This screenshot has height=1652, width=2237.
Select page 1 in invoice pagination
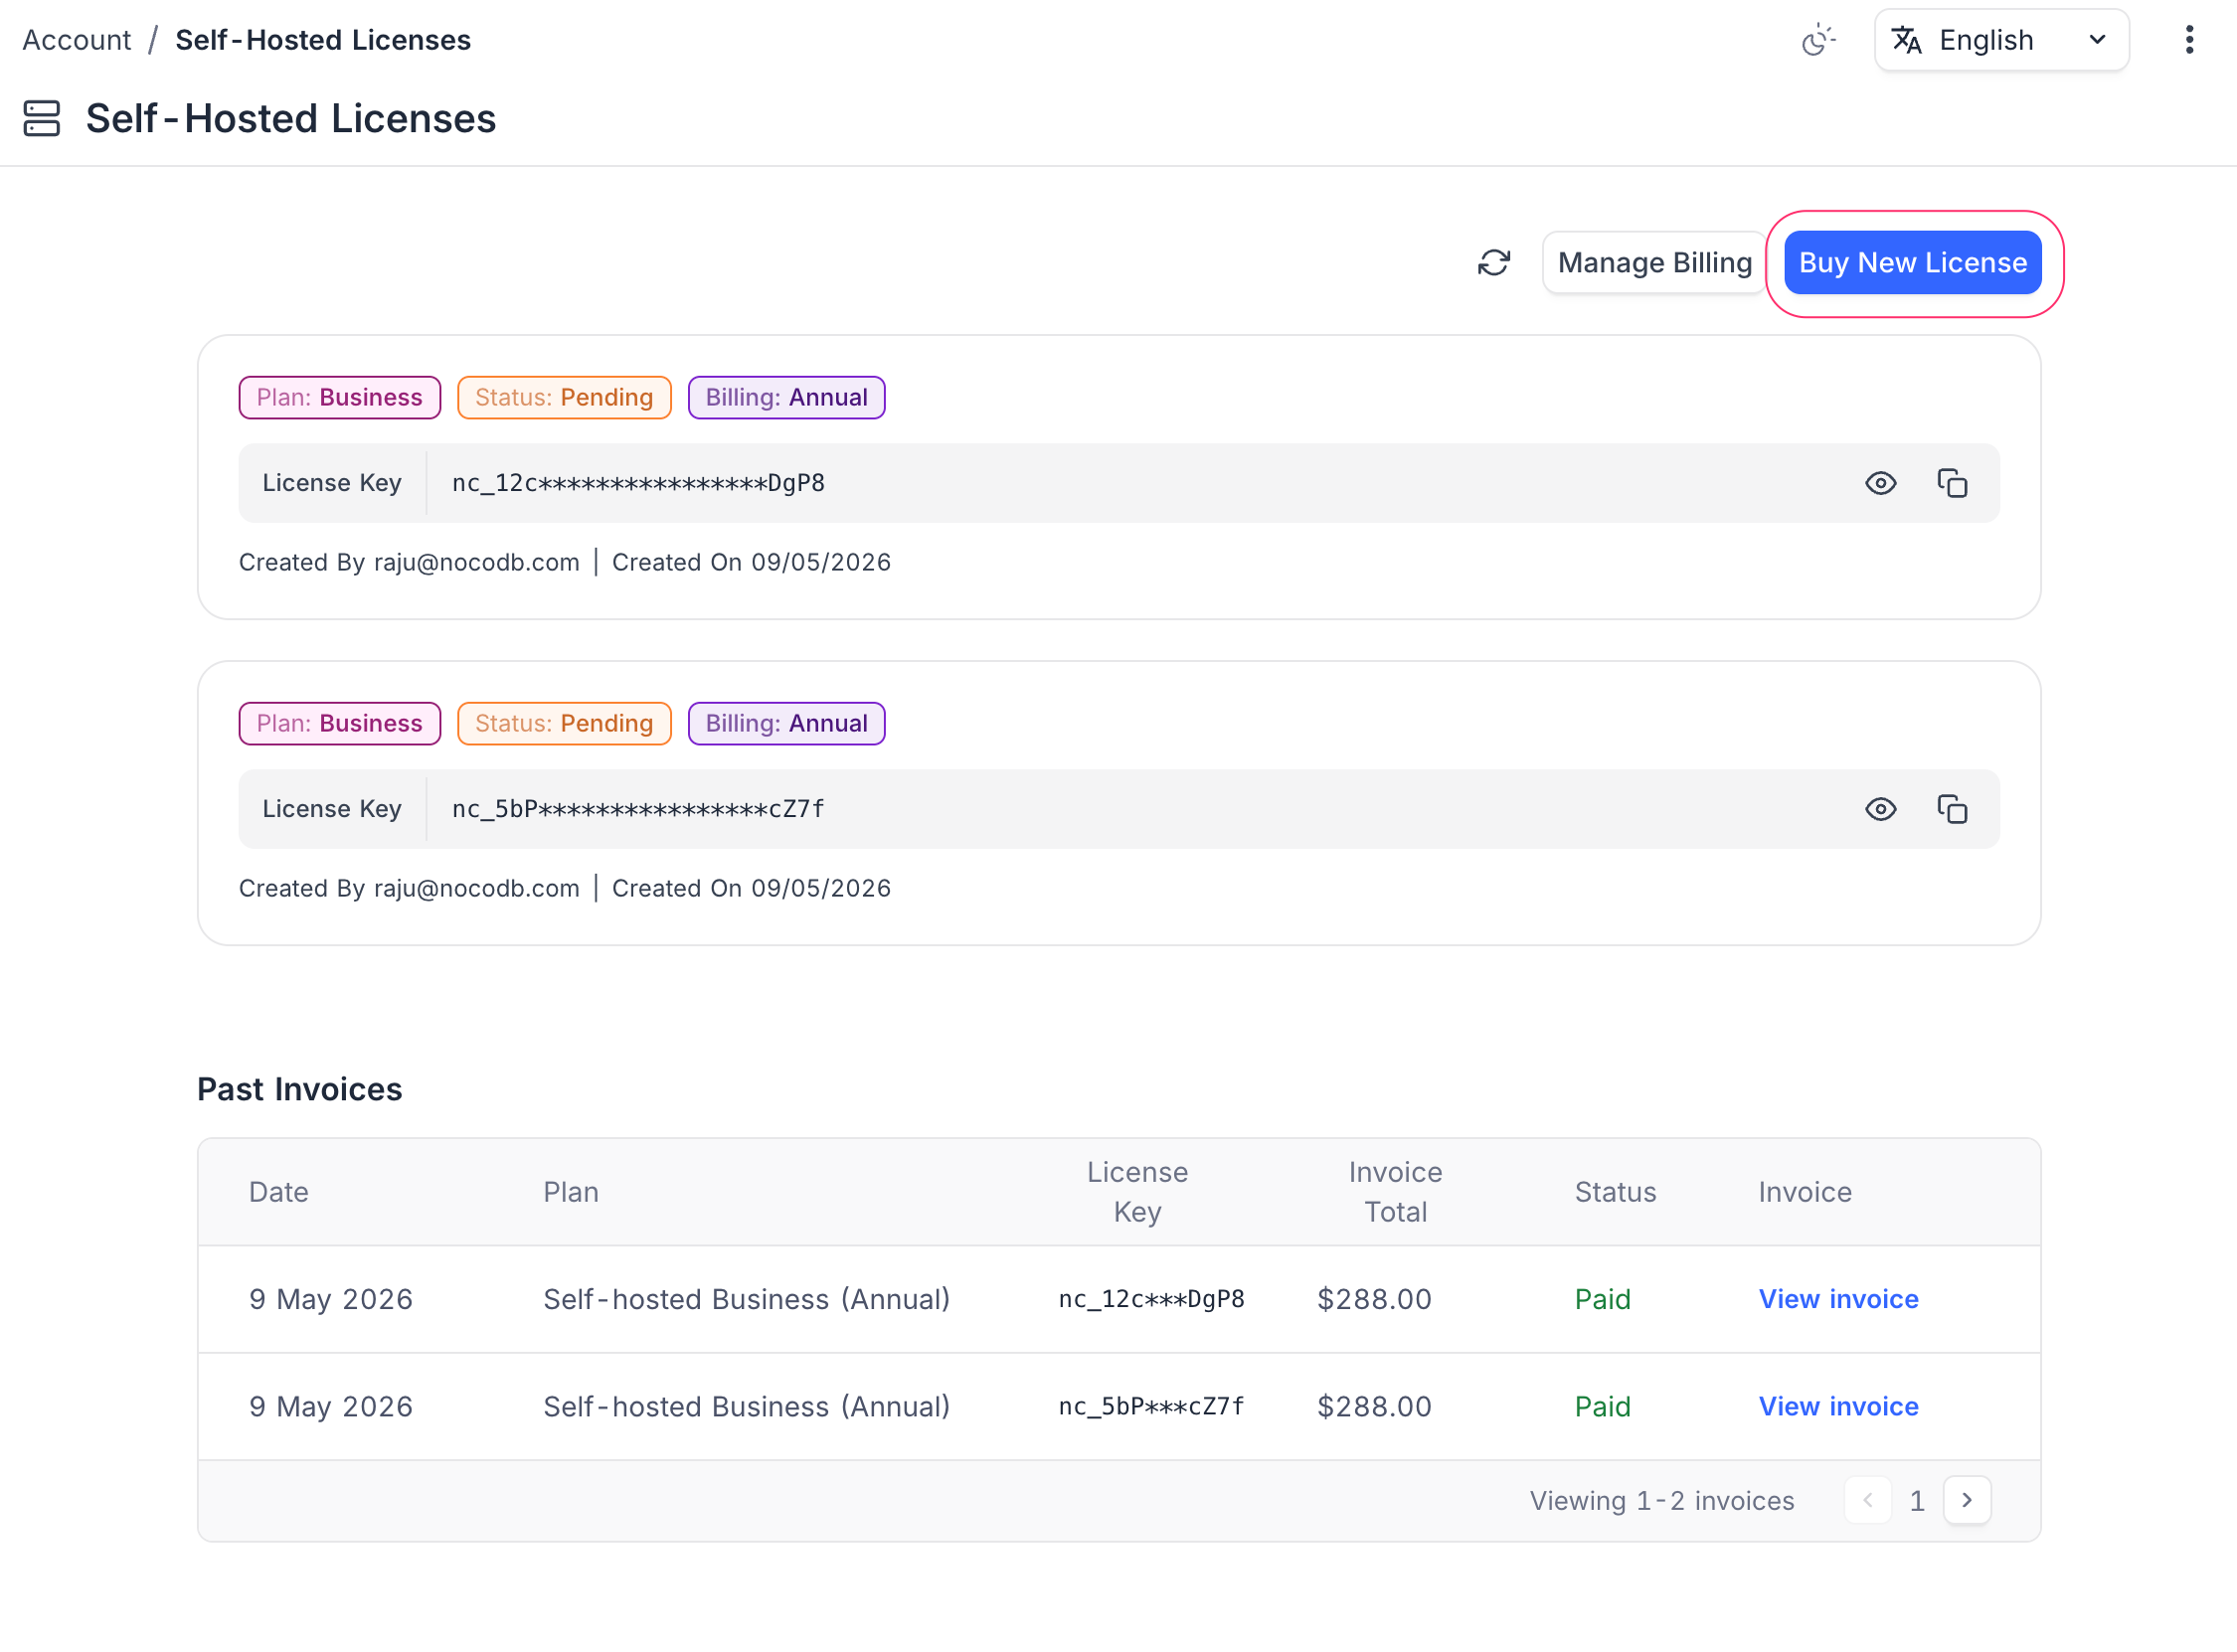1917,1500
